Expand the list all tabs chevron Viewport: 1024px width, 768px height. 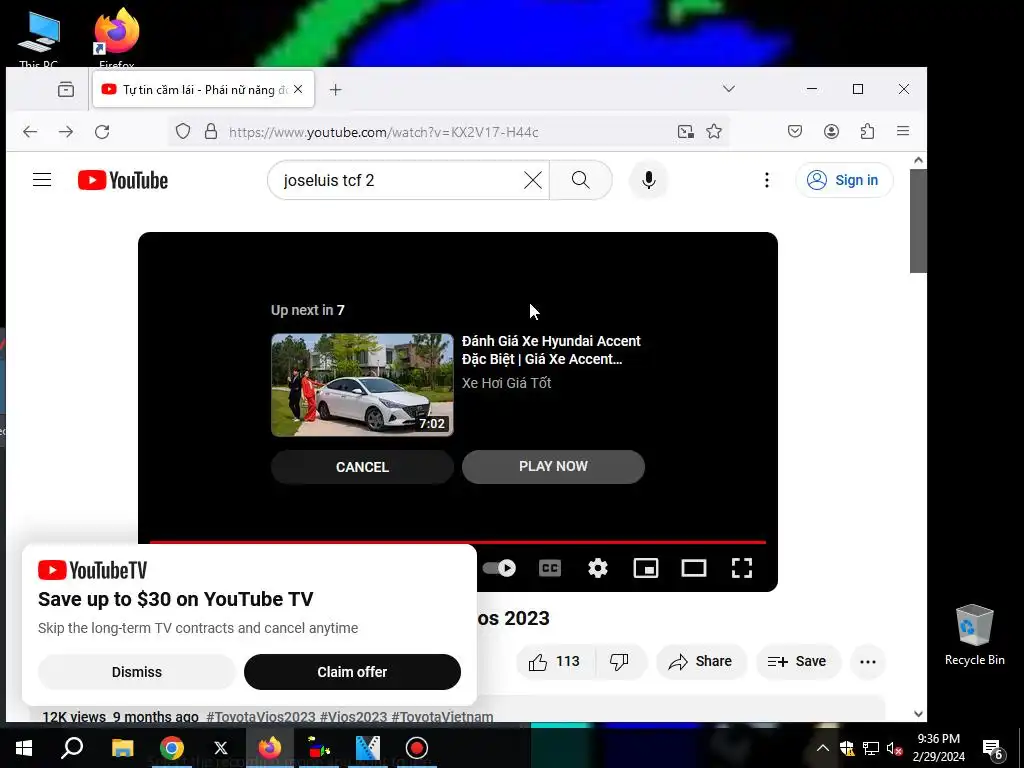click(729, 89)
